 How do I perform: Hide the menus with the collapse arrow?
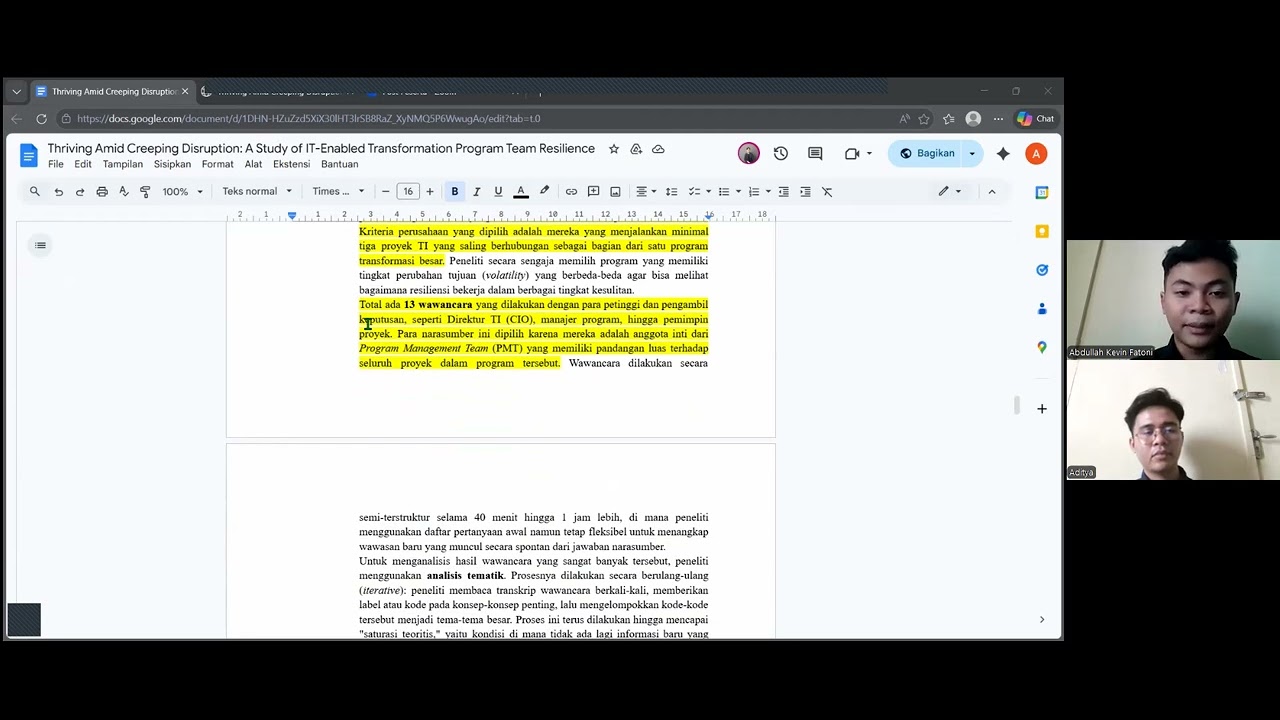coord(992,191)
